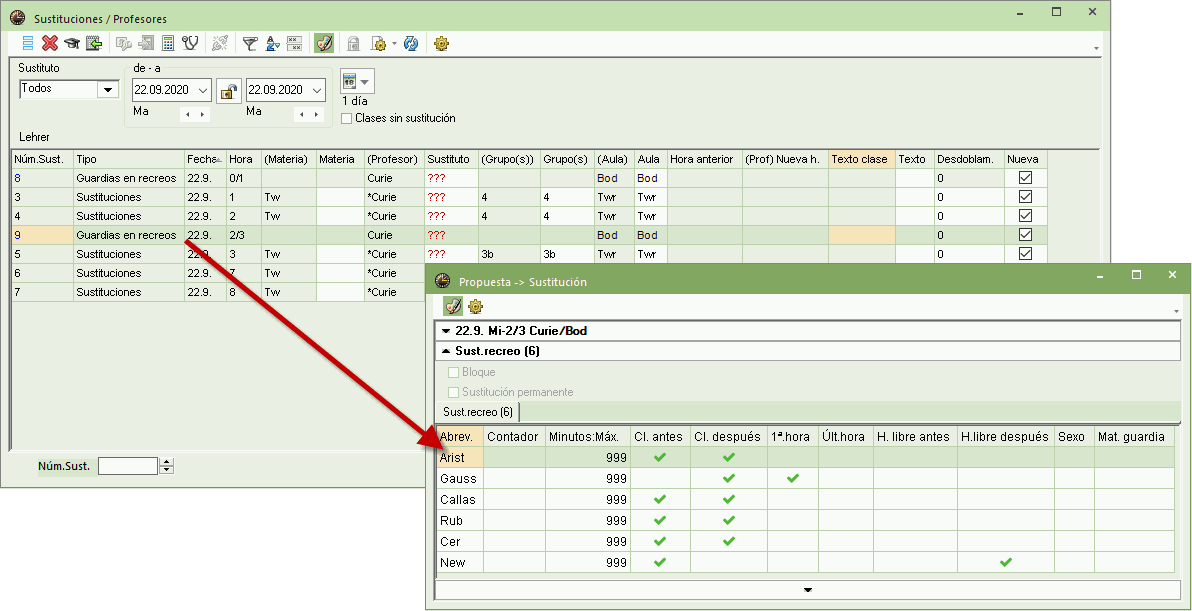Sort by the Cl. antes column header

point(661,436)
